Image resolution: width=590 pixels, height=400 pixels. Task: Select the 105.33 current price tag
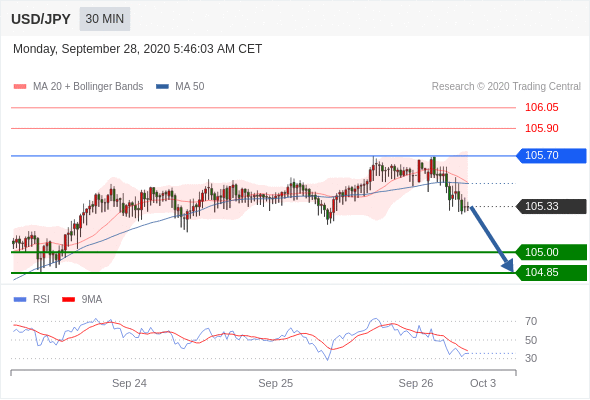551,207
